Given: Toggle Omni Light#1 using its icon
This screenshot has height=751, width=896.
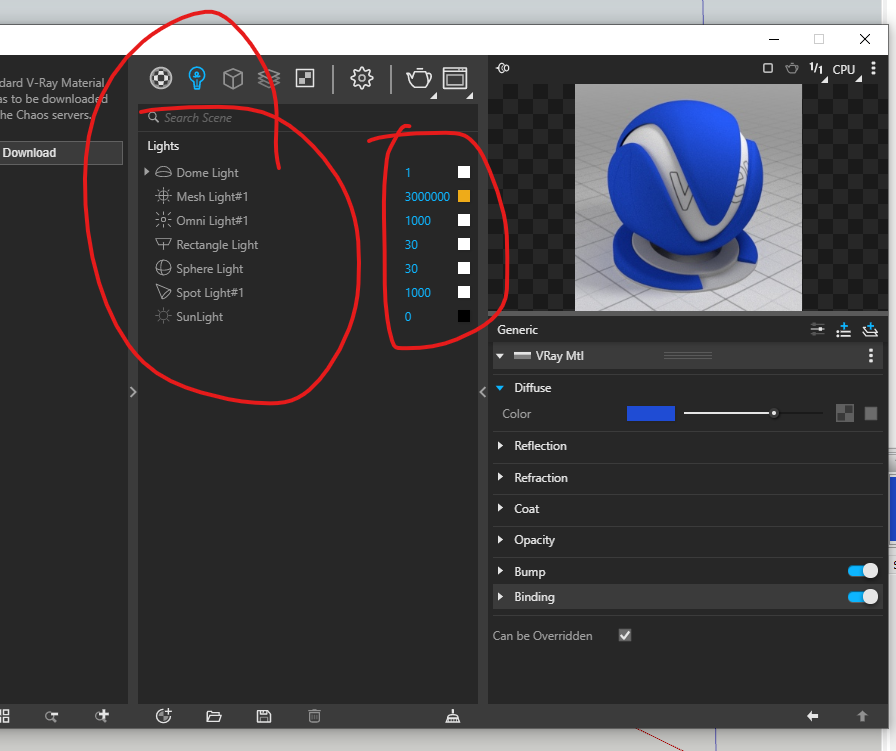Looking at the screenshot, I should 163,220.
